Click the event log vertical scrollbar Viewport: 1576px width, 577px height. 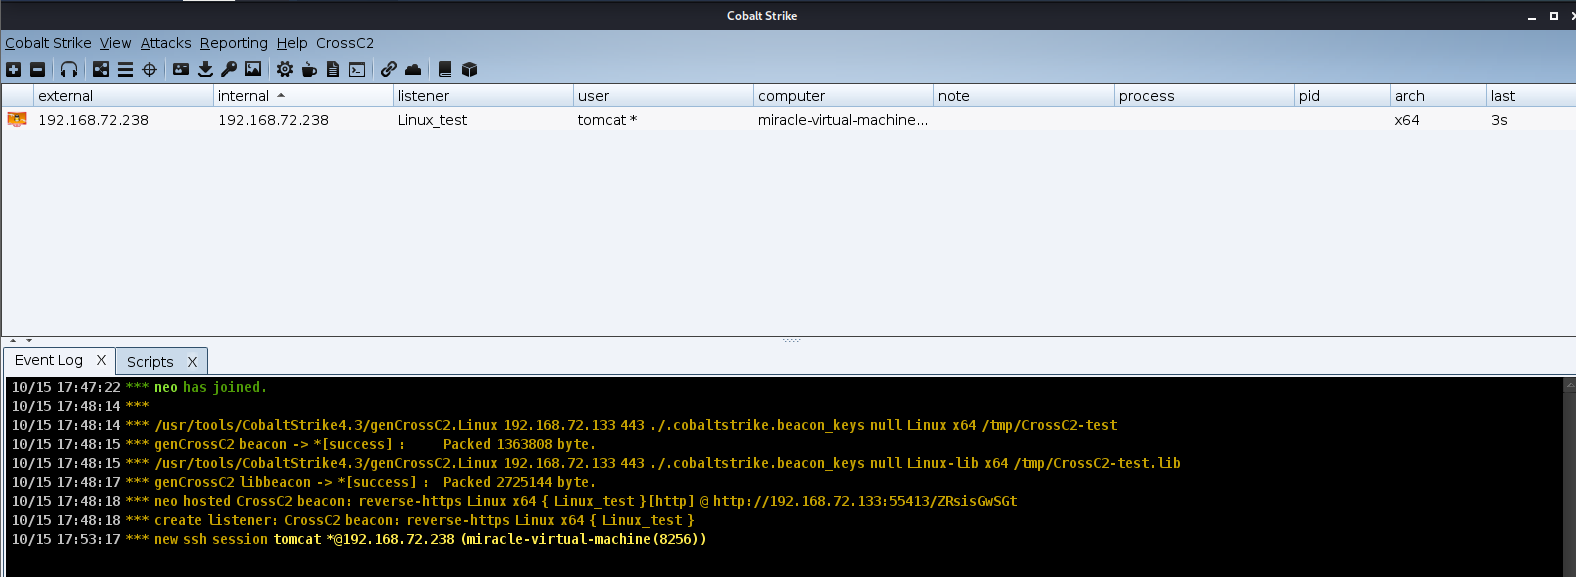pos(1569,477)
